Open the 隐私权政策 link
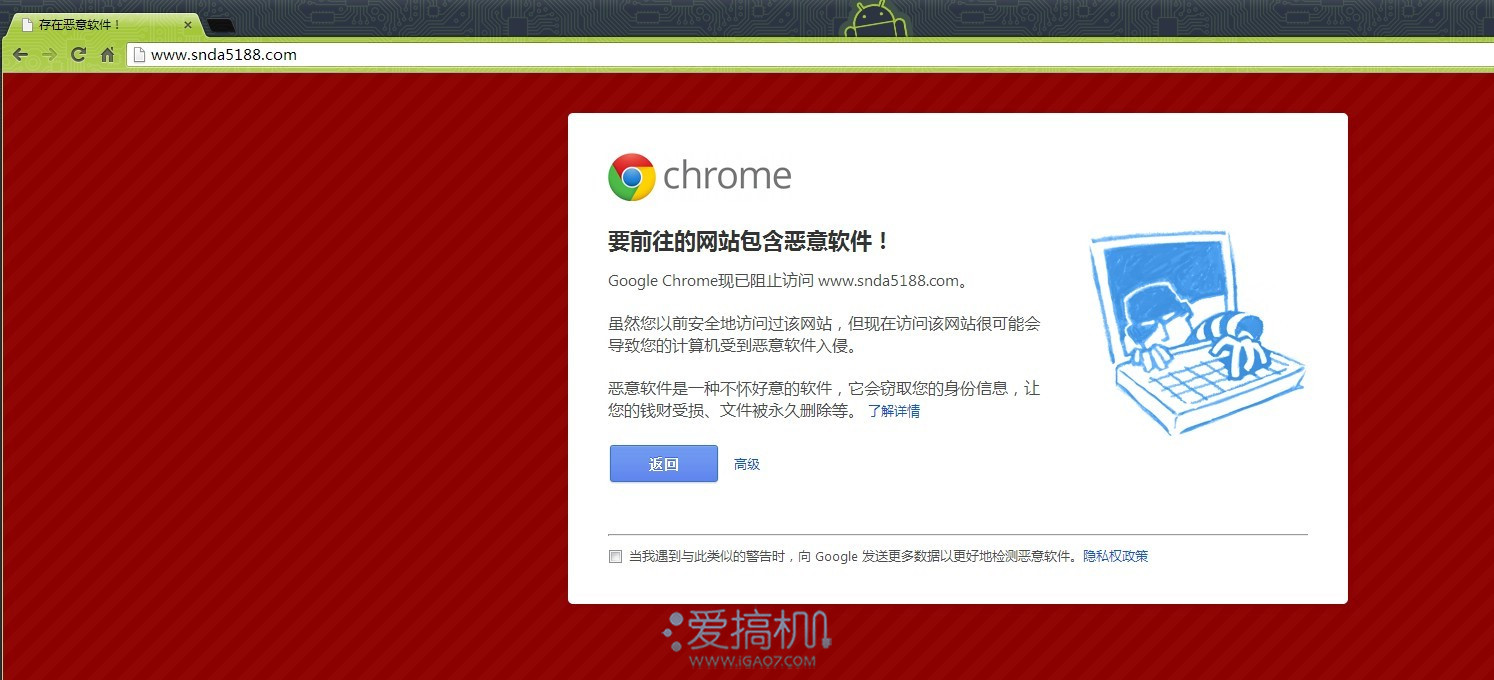Image resolution: width=1494 pixels, height=680 pixels. 1116,556
